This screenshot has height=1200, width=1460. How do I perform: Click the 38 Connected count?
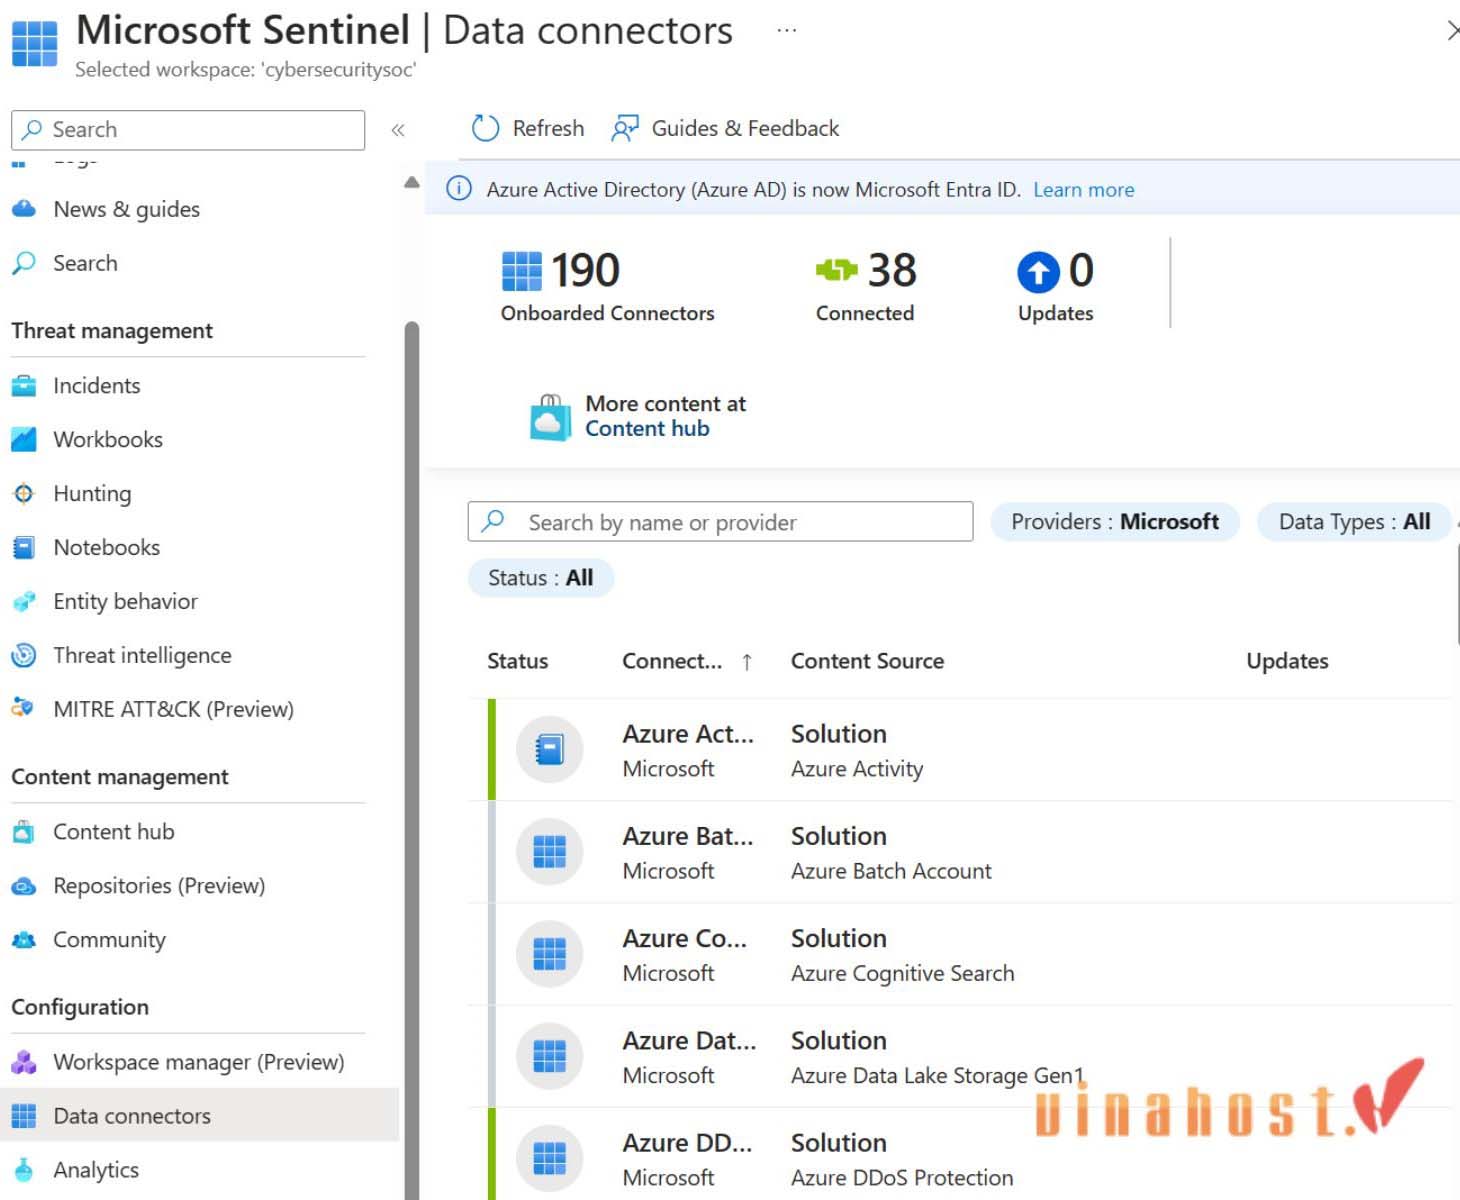(x=892, y=270)
